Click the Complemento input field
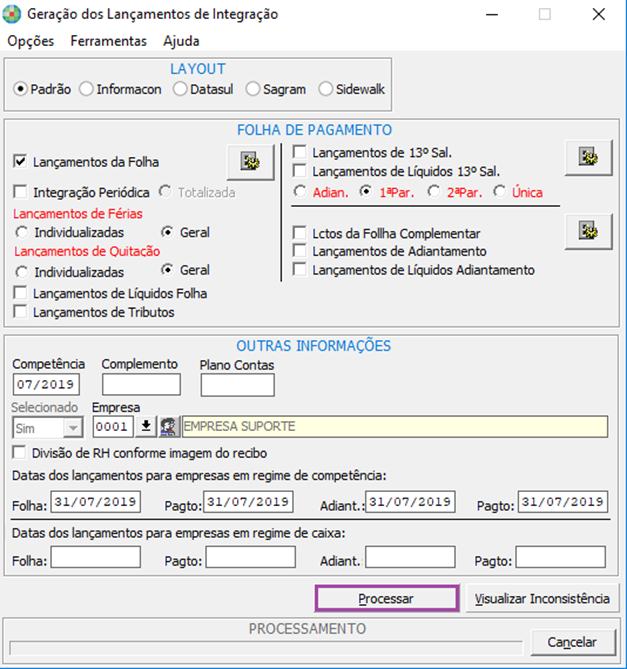This screenshot has height=669, width=627. click(x=141, y=384)
